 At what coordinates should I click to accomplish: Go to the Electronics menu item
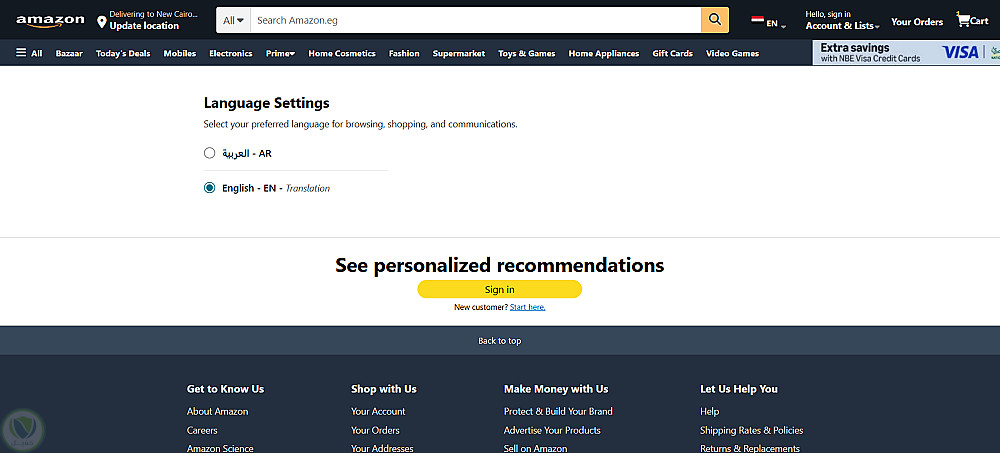[231, 54]
